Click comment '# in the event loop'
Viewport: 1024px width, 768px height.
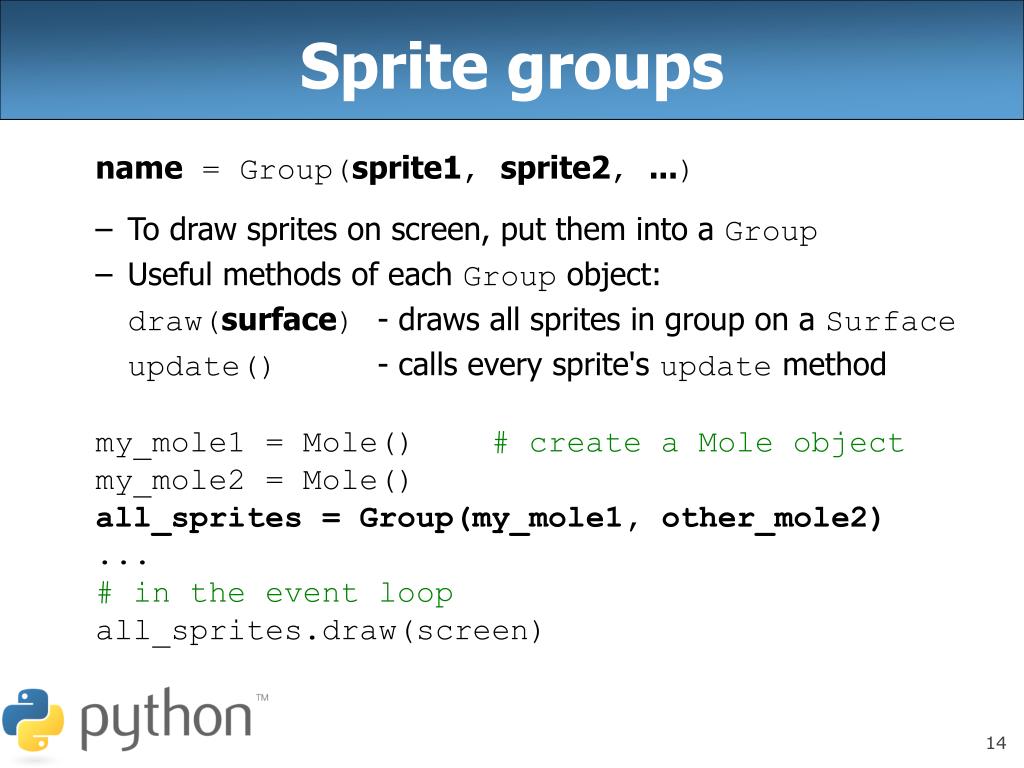tap(275, 594)
